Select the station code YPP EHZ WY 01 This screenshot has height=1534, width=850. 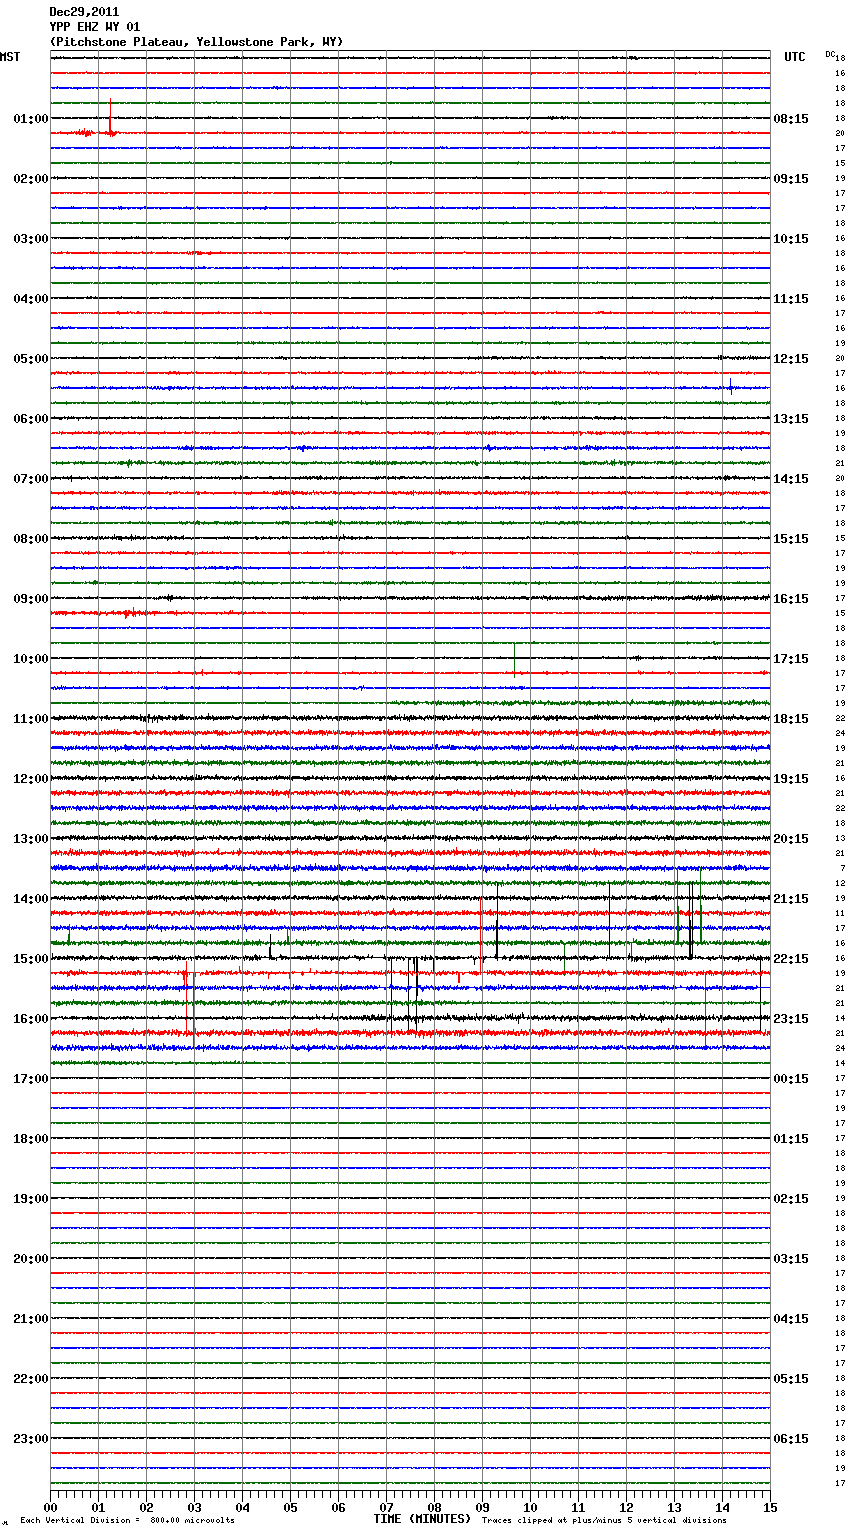[x=95, y=27]
